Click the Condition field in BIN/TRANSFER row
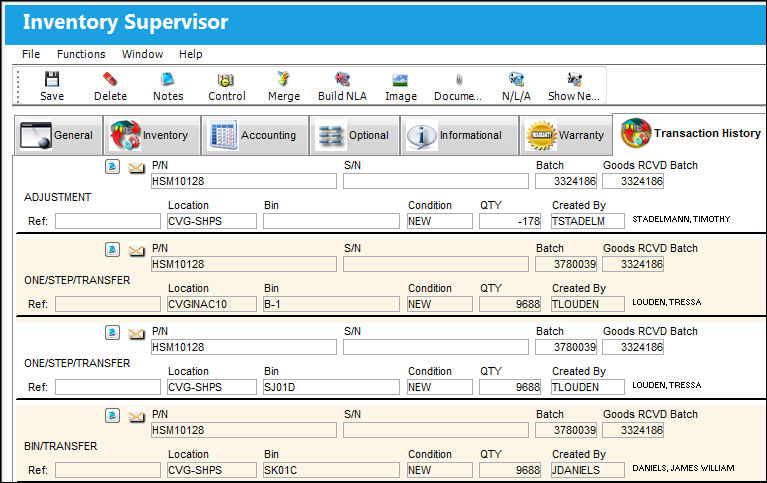The height and width of the screenshot is (483, 767). 440,470
